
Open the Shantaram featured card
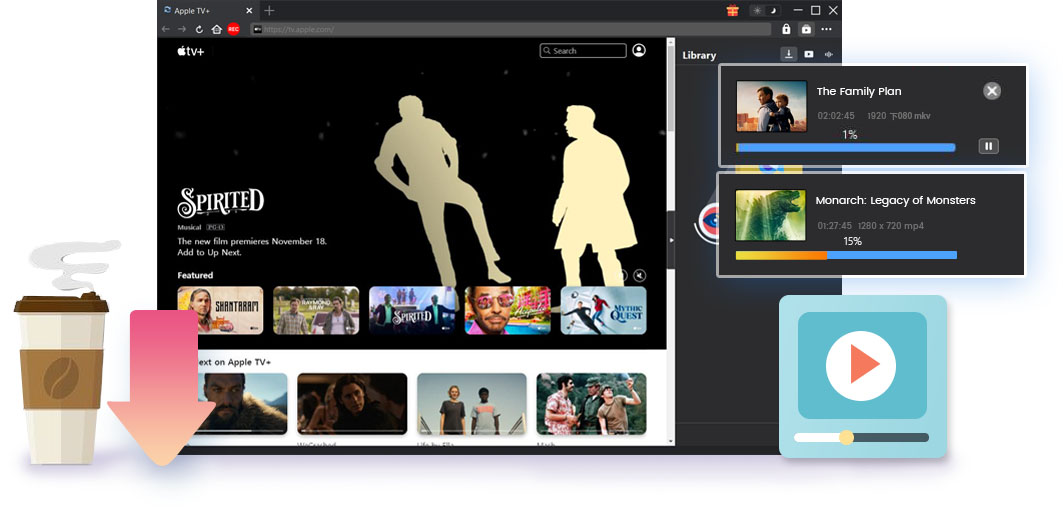click(x=220, y=310)
